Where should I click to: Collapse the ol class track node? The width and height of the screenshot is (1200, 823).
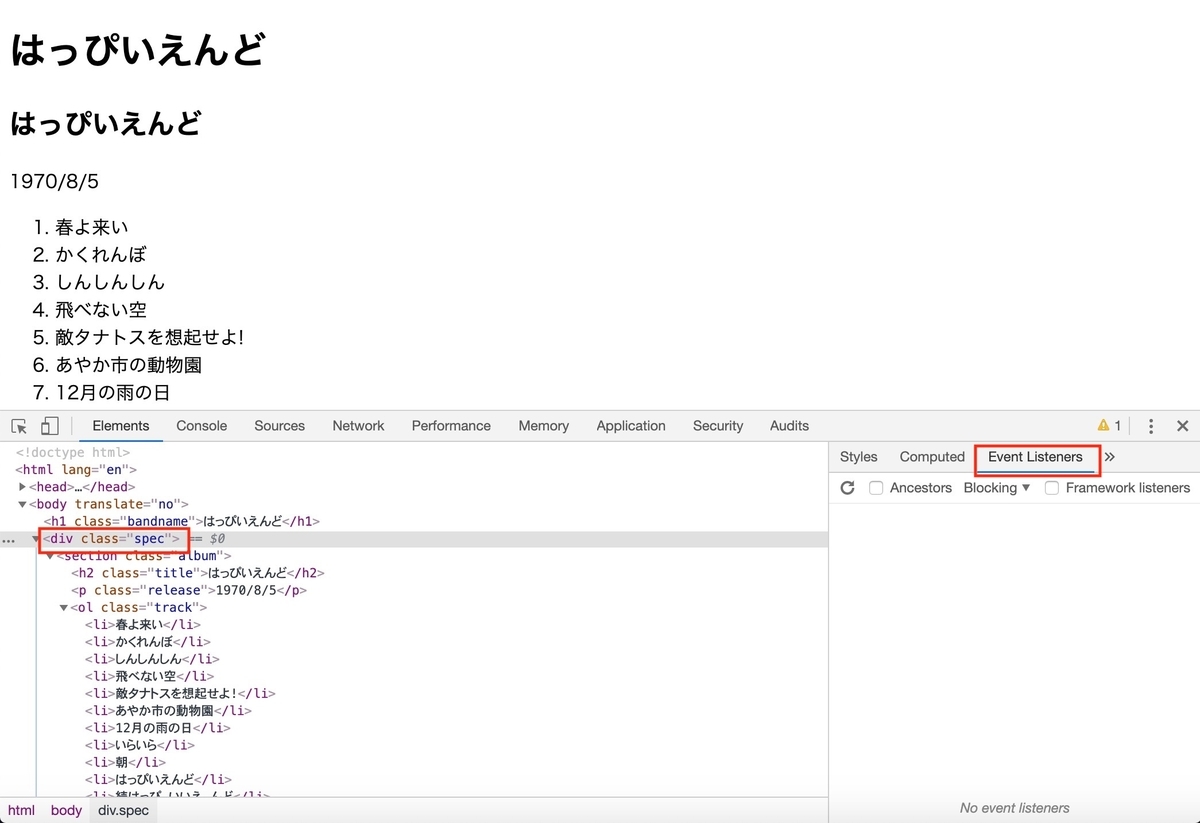[65, 607]
